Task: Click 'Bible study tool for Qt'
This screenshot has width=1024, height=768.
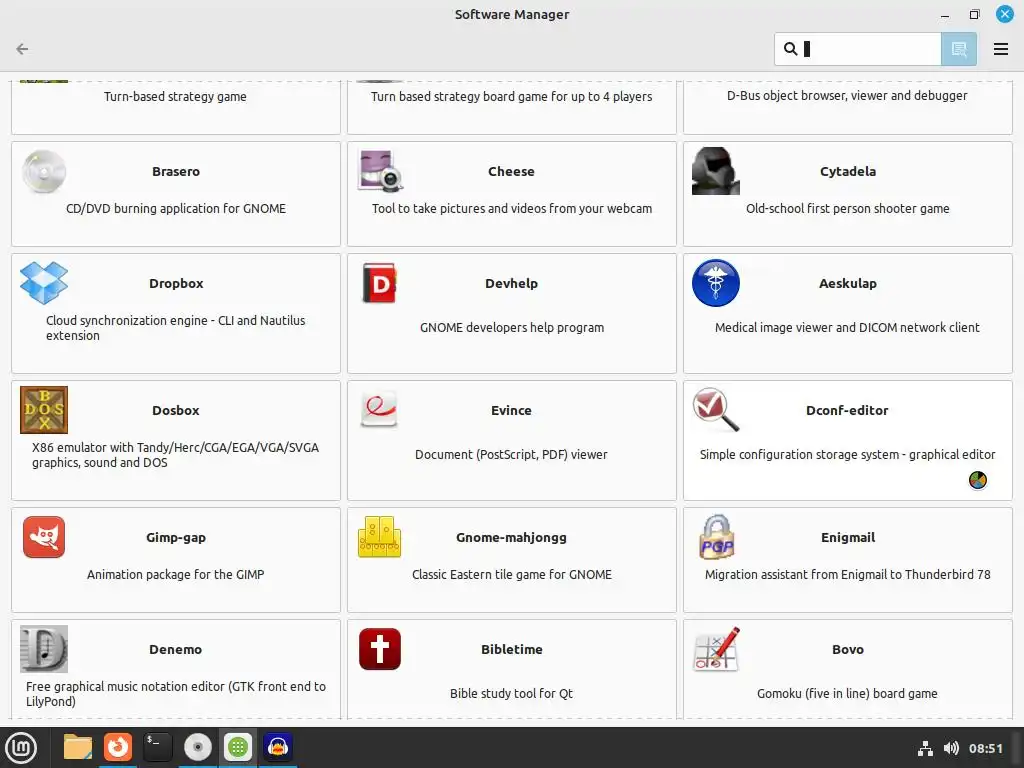Action: 511,694
